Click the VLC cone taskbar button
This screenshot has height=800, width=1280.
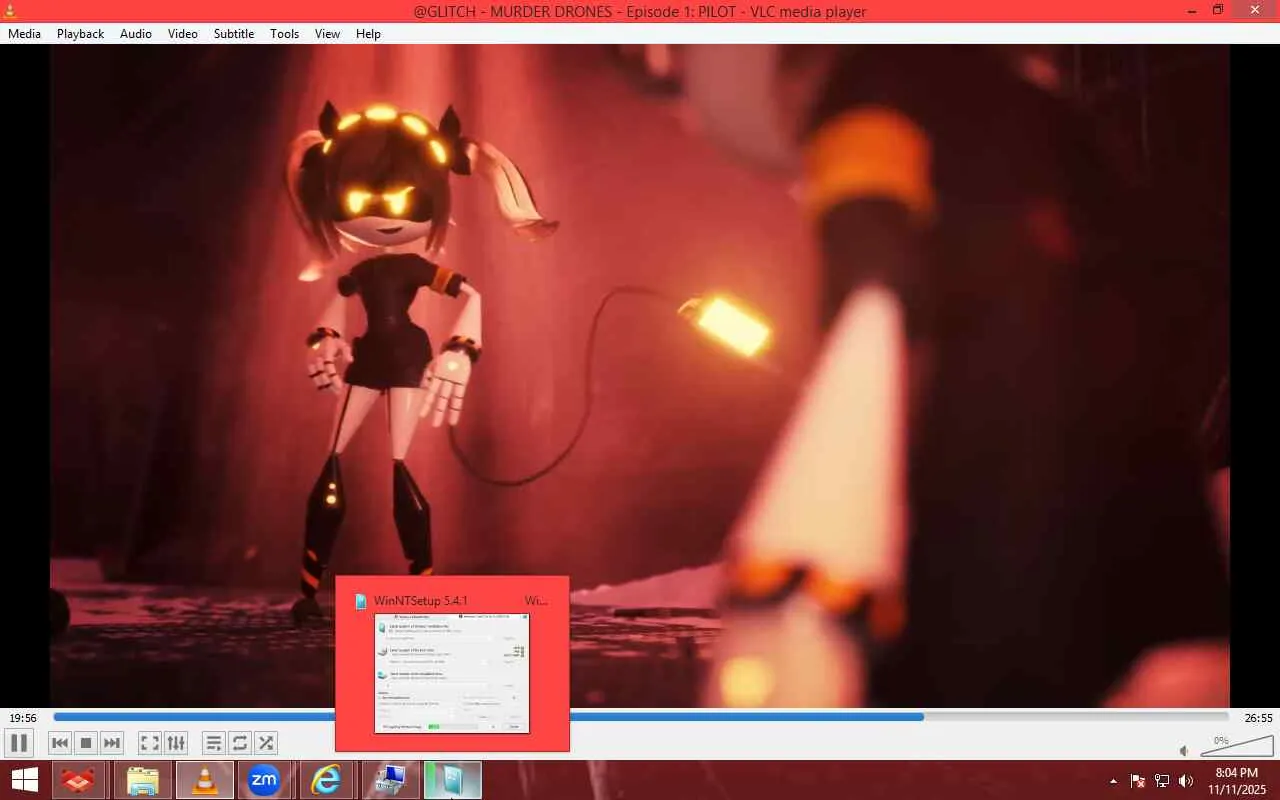205,780
